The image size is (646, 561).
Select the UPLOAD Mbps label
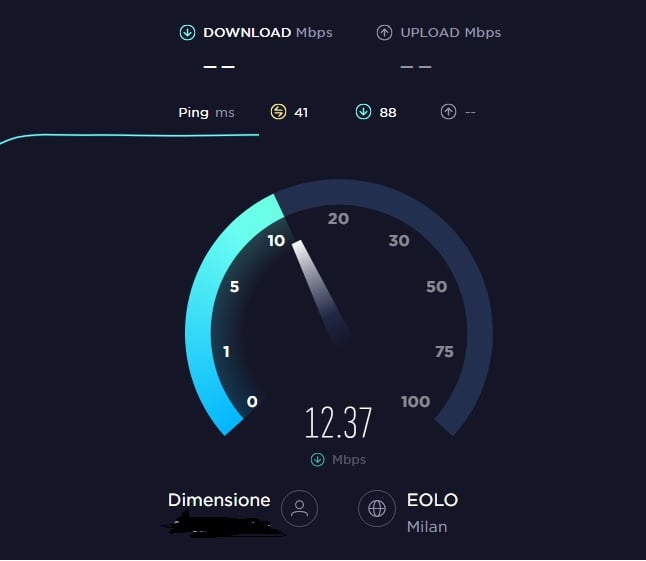click(451, 33)
